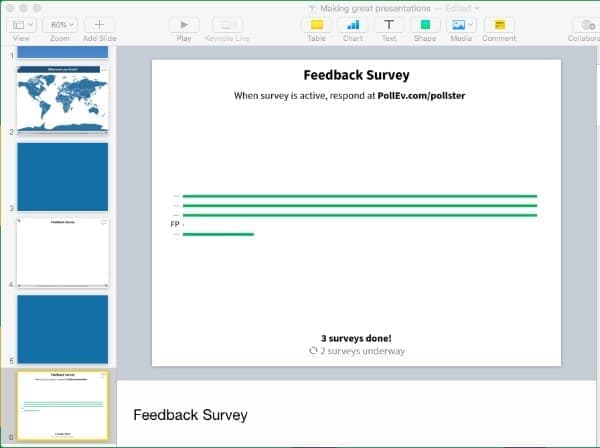The image size is (600, 448).
Task: Select slide 4 Feedback Survey thumbnail
Action: point(62,251)
